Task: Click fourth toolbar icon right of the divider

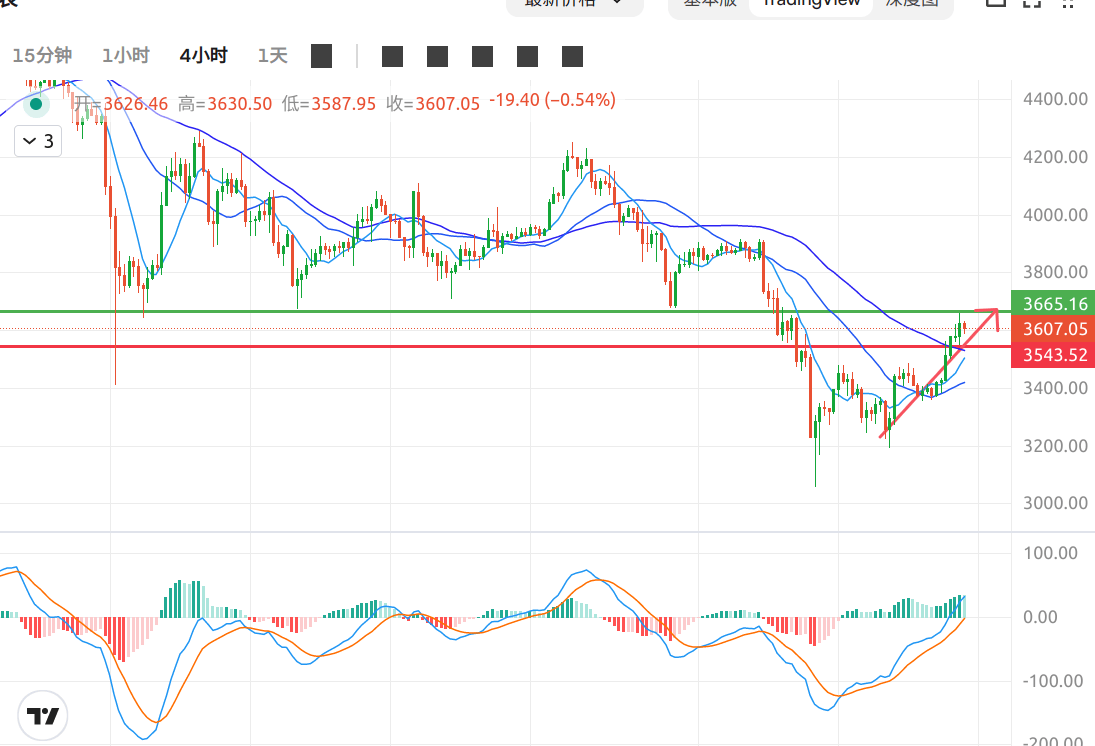Action: [528, 56]
